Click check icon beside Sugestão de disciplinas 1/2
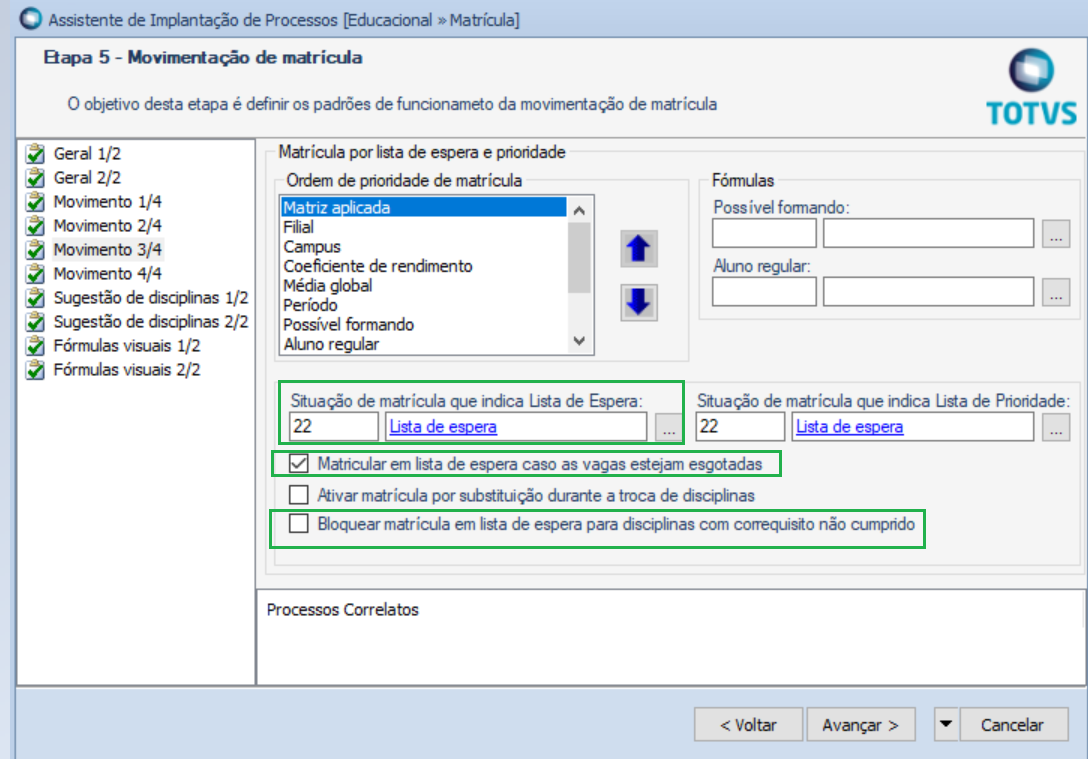The width and height of the screenshot is (1088, 759). coord(35,298)
